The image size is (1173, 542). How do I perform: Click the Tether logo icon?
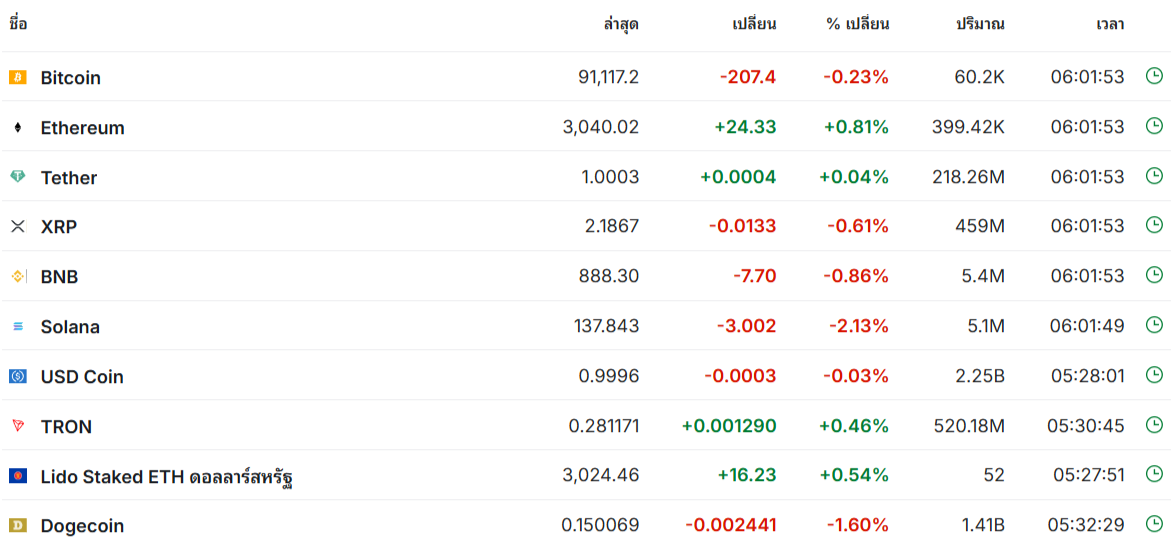(17, 177)
